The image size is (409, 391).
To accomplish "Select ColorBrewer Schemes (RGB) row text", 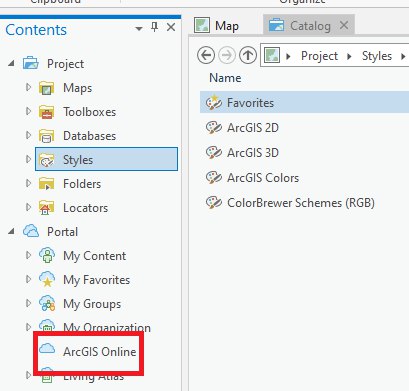I will [301, 203].
